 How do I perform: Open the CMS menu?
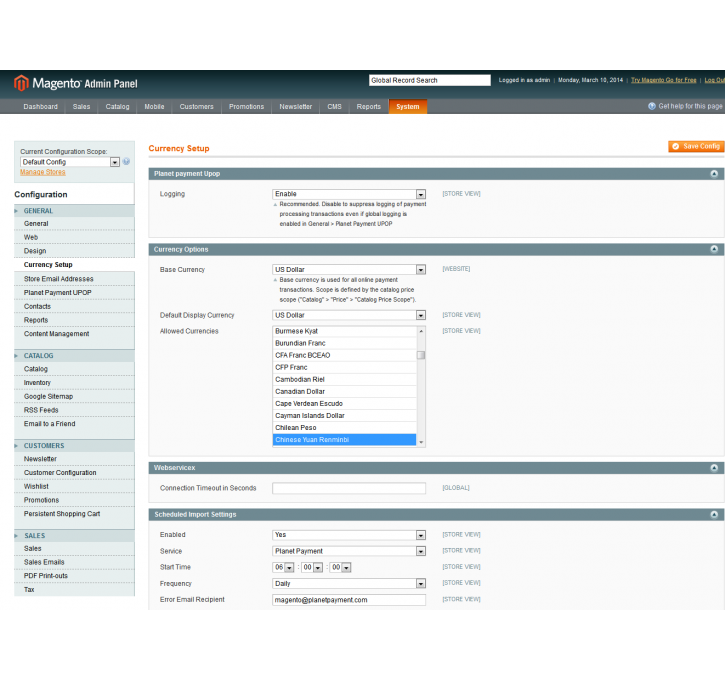[x=334, y=107]
